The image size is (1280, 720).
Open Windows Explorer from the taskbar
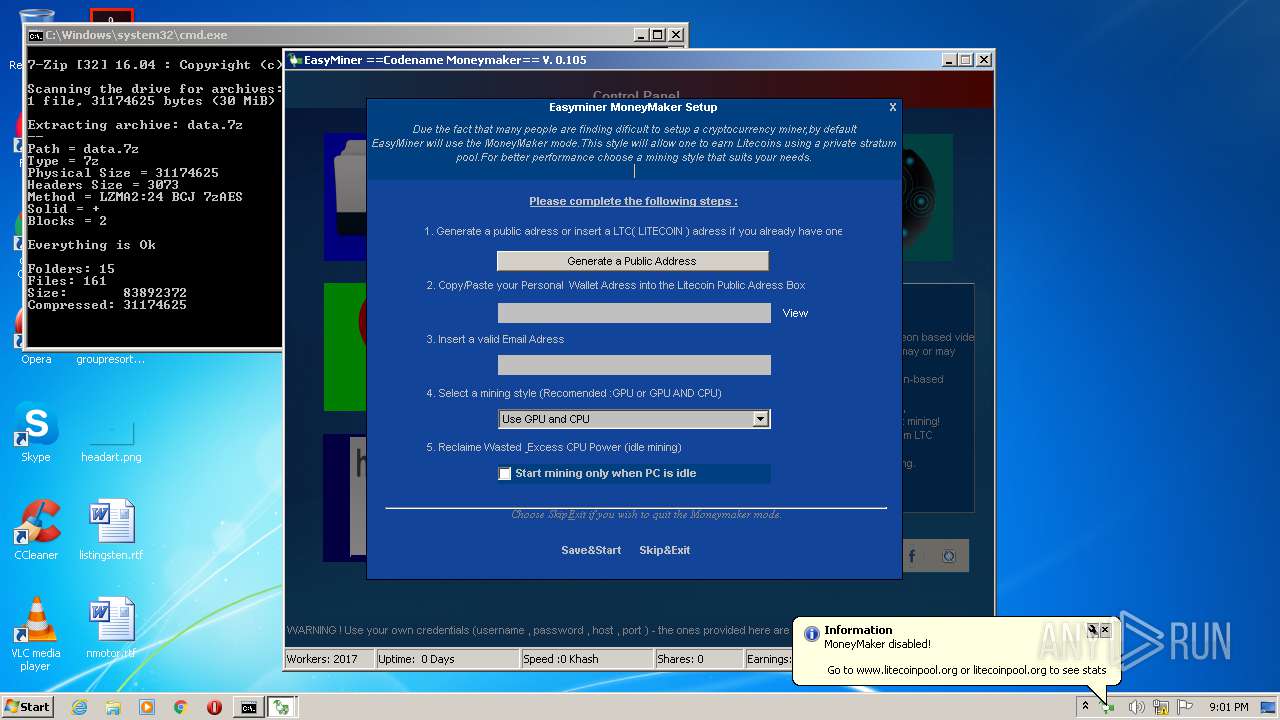point(113,707)
